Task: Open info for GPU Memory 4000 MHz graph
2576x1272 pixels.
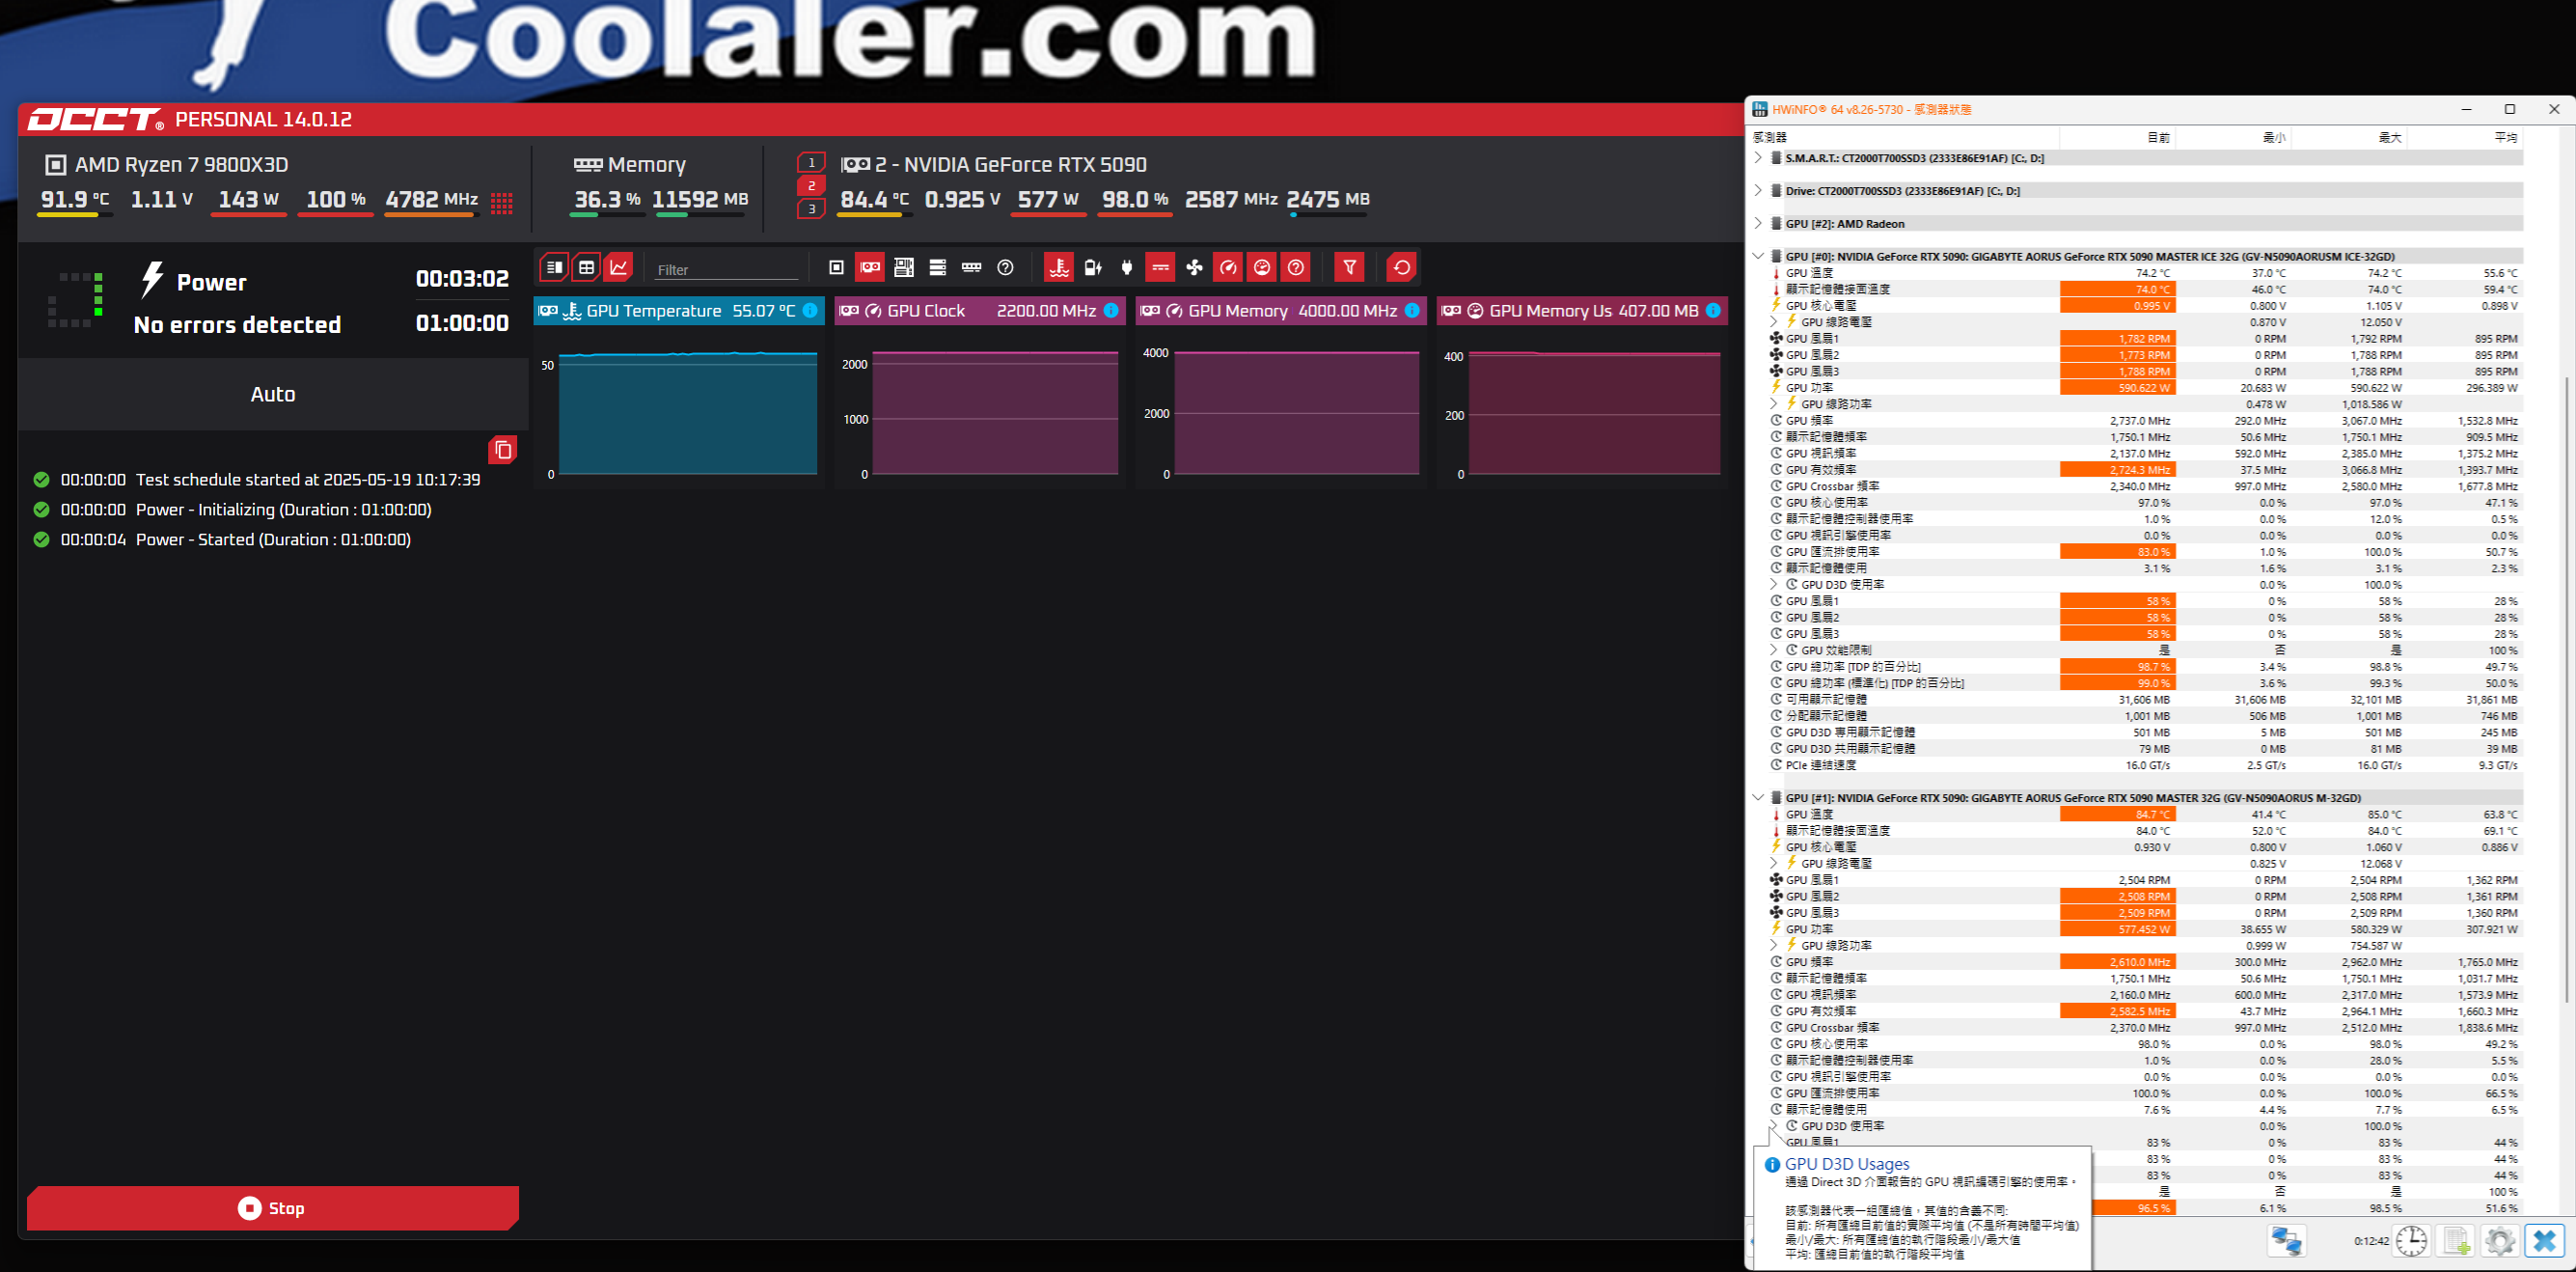Action: pyautogui.click(x=1412, y=311)
